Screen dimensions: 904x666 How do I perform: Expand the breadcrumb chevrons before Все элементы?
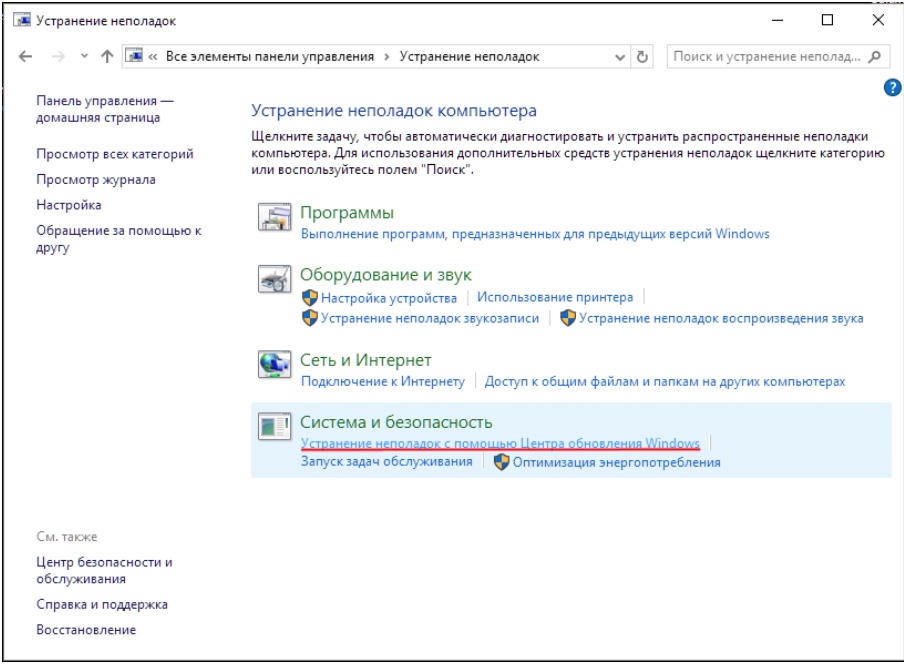click(x=153, y=57)
